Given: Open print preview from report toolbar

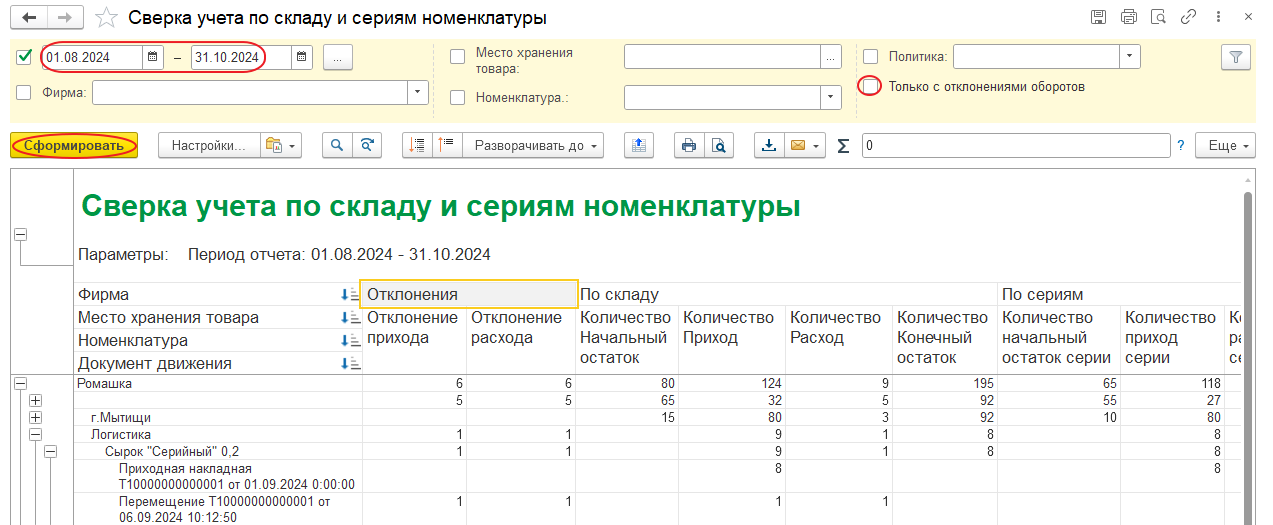Looking at the screenshot, I should (718, 146).
